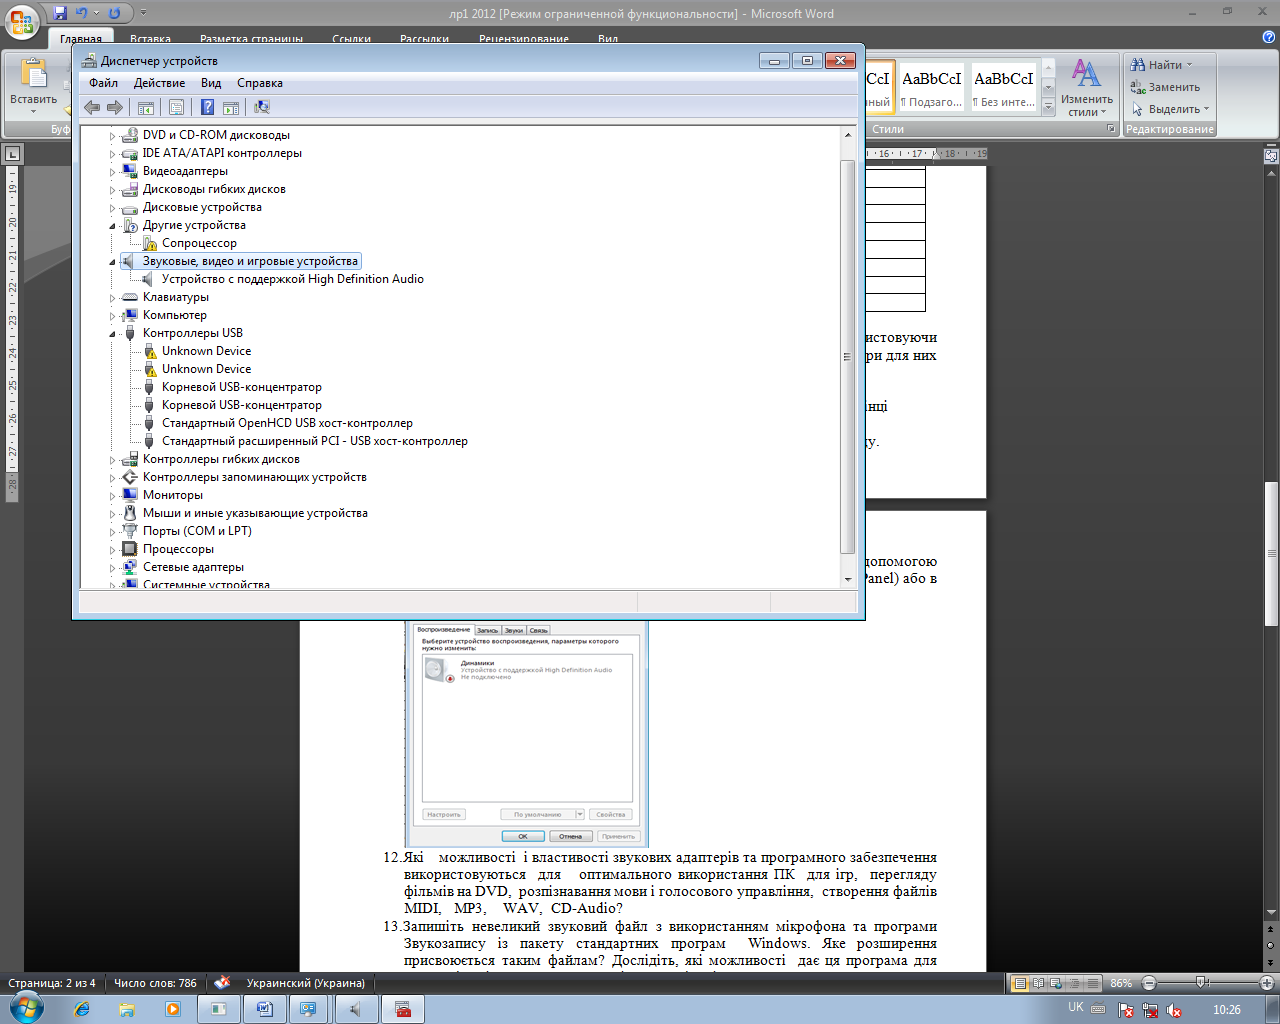
Task: Open the Найти dropdown arrow in Word
Action: point(1189,65)
